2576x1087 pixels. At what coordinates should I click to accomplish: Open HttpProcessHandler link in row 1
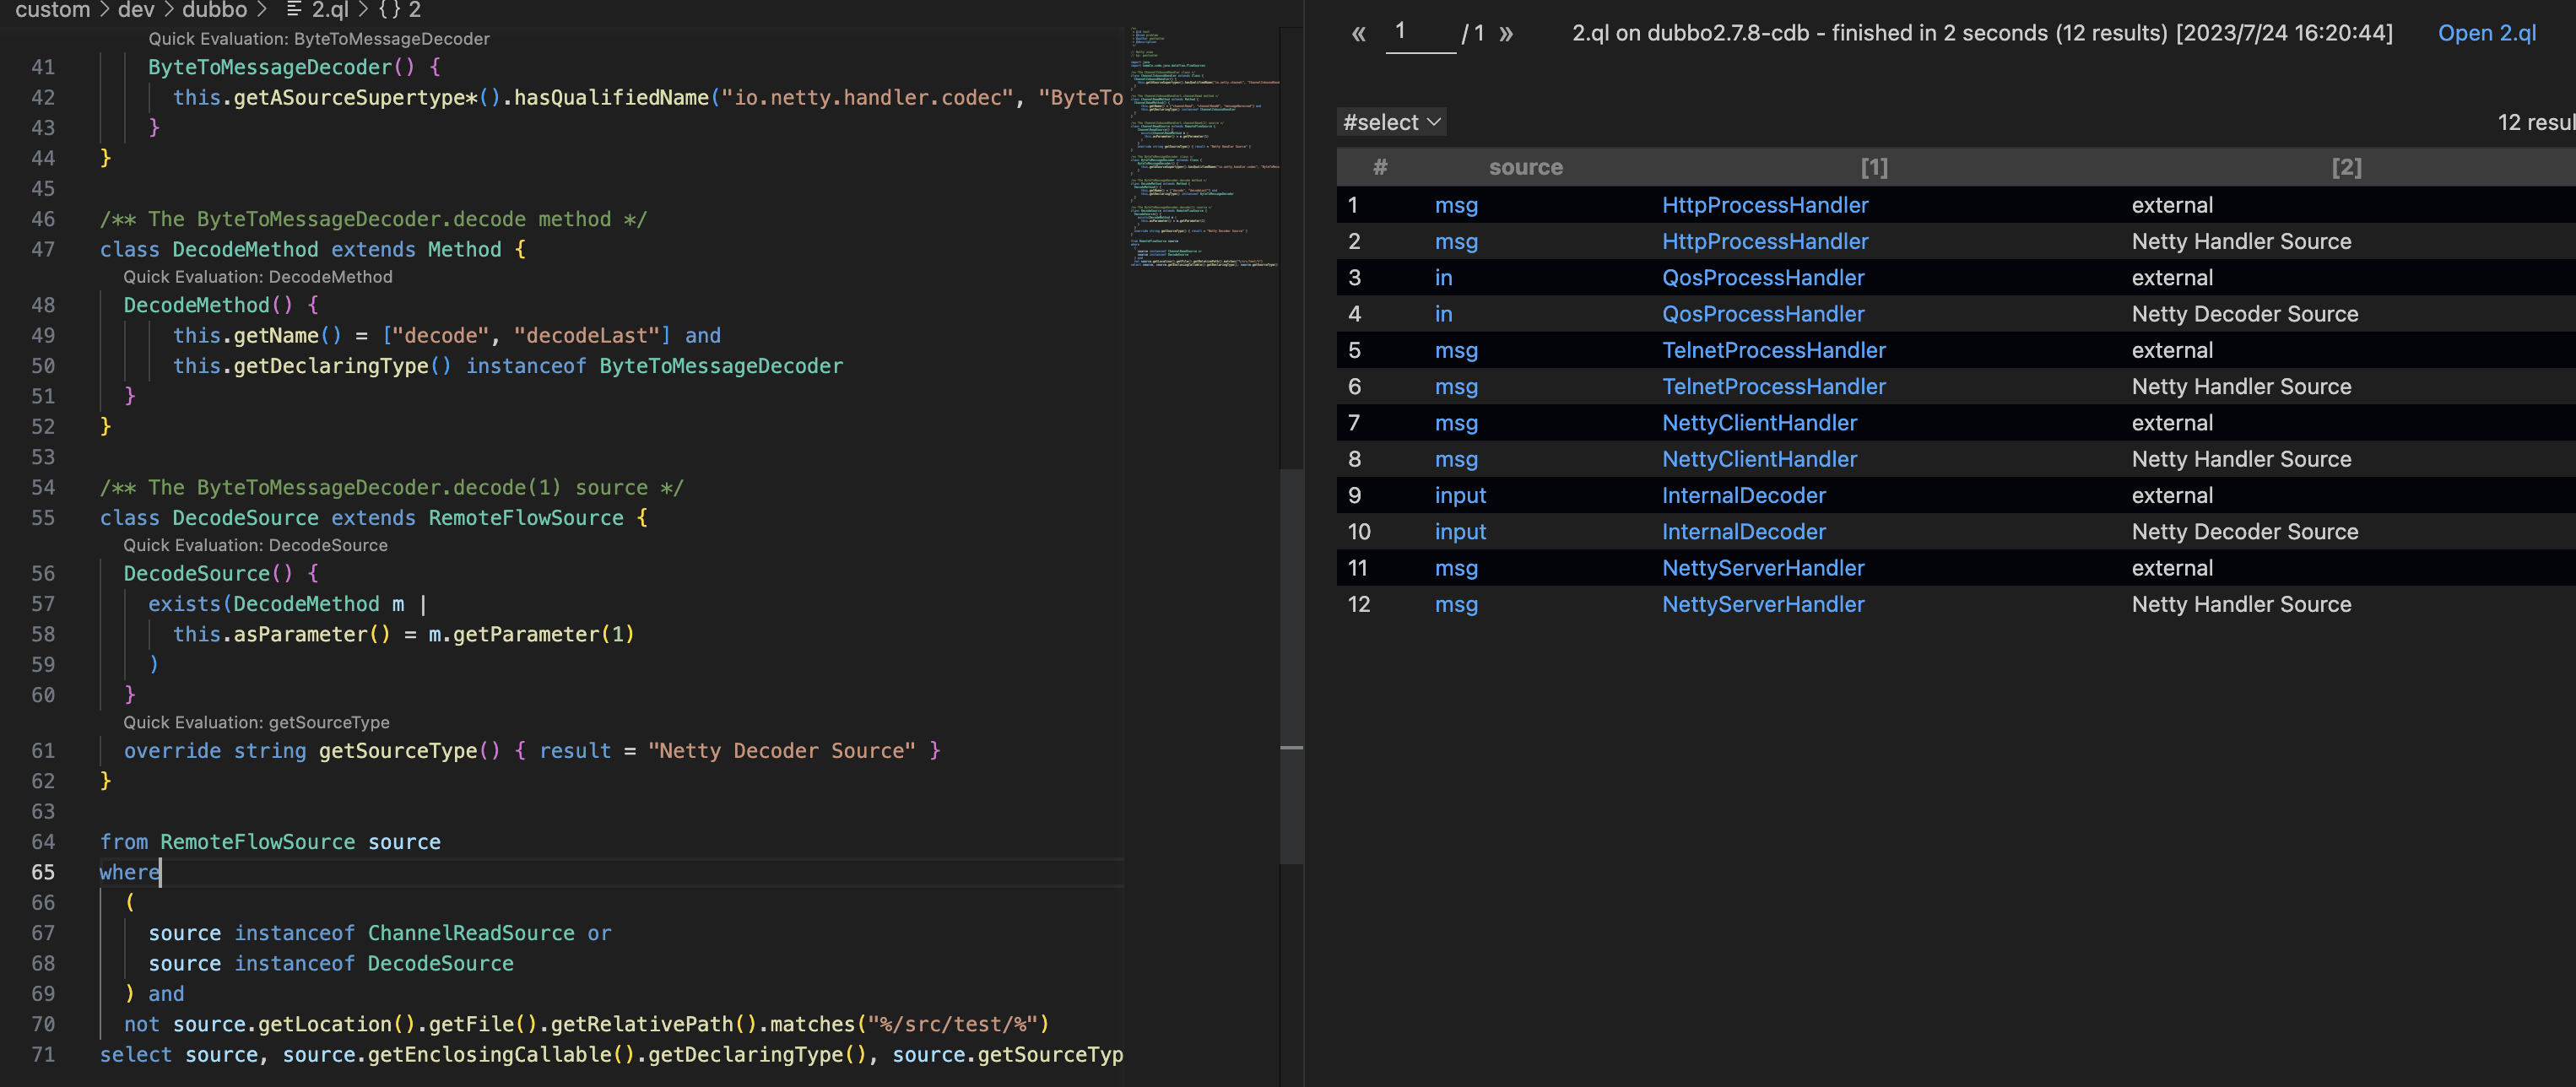coord(1765,205)
